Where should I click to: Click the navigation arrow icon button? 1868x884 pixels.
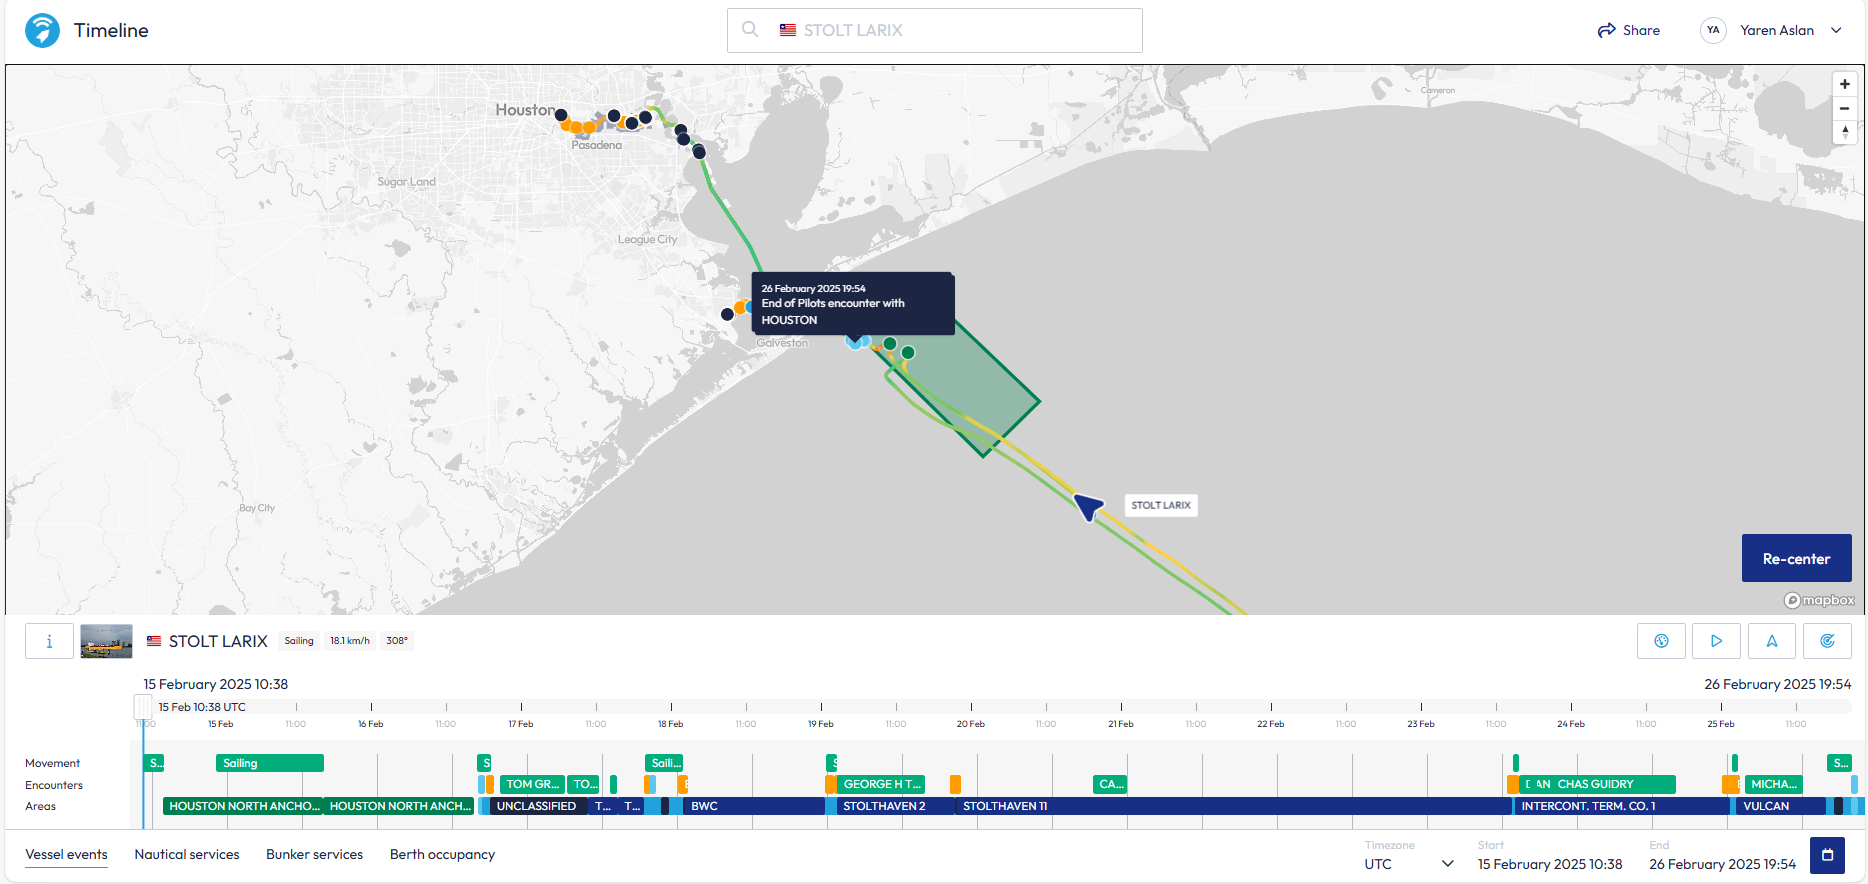point(1771,641)
